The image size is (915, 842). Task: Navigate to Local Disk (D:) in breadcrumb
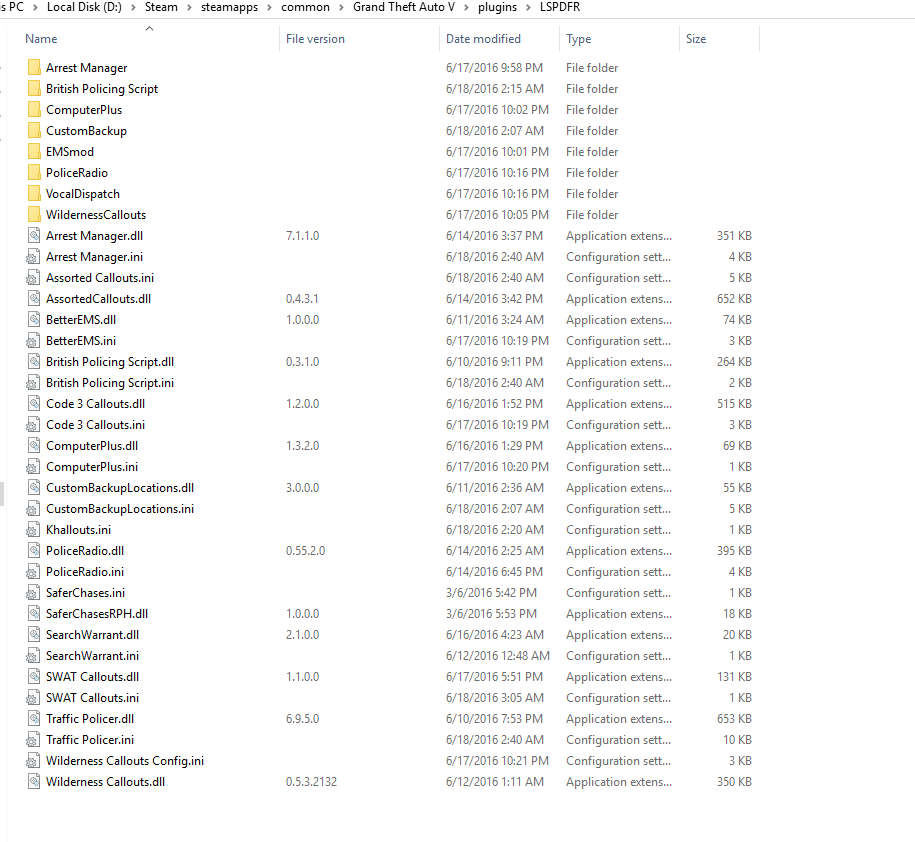tap(84, 7)
